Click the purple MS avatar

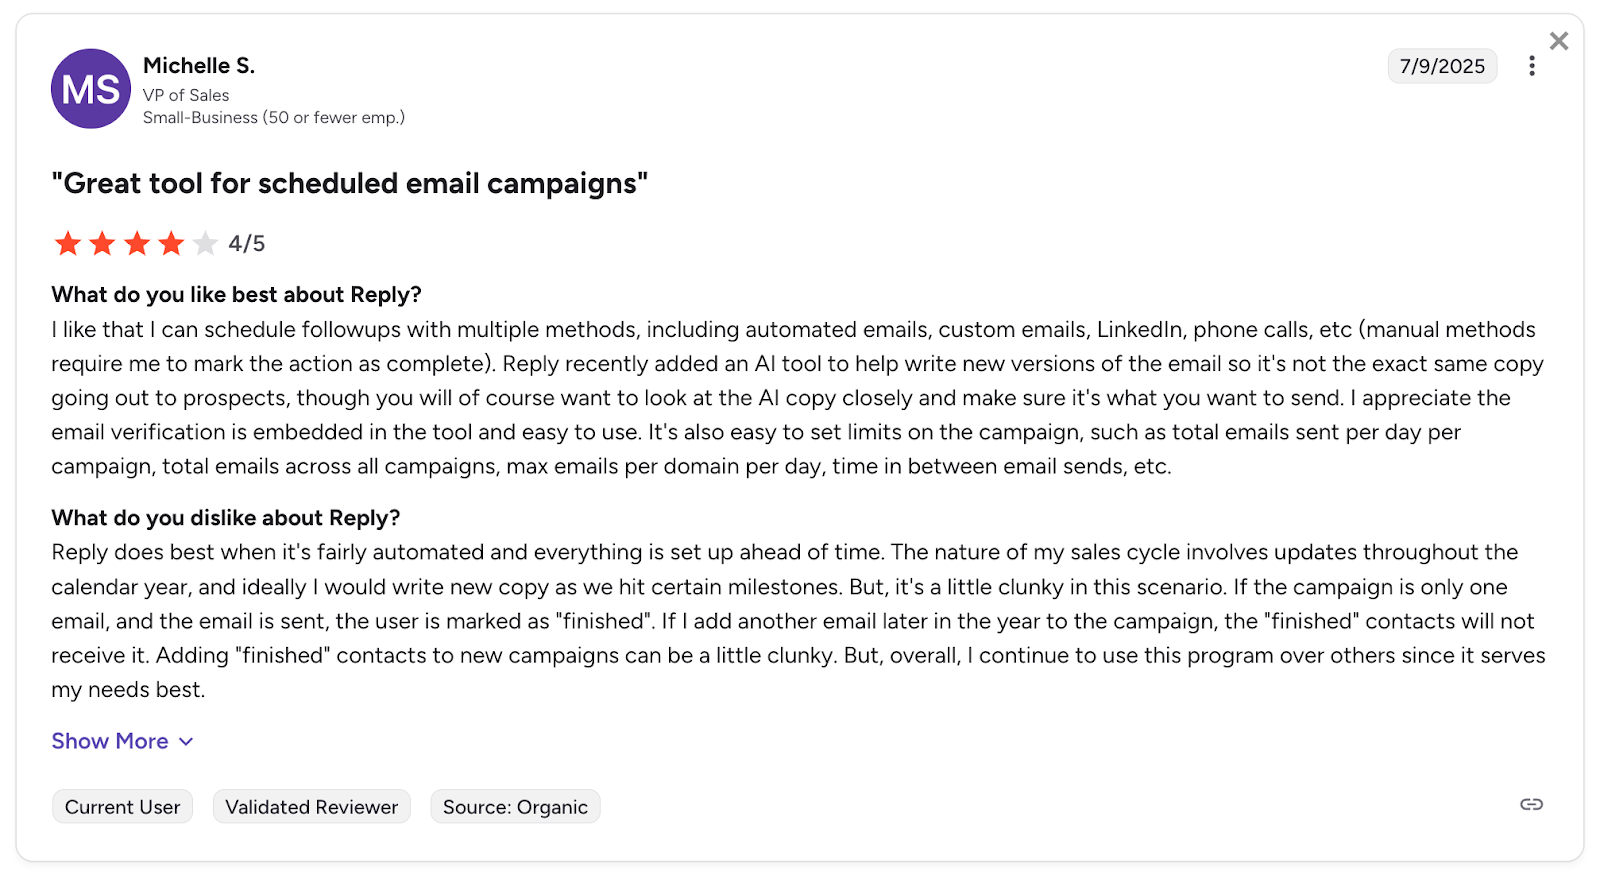coord(91,89)
